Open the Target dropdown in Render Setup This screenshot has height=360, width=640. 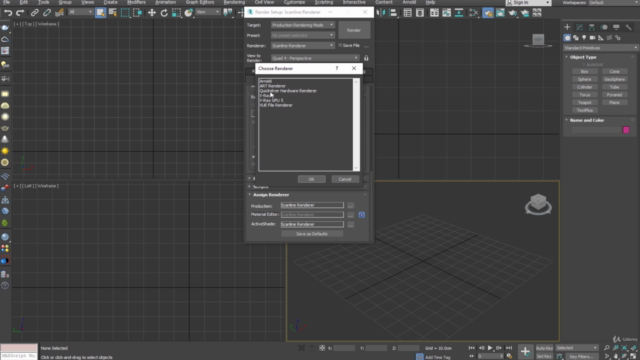point(303,25)
